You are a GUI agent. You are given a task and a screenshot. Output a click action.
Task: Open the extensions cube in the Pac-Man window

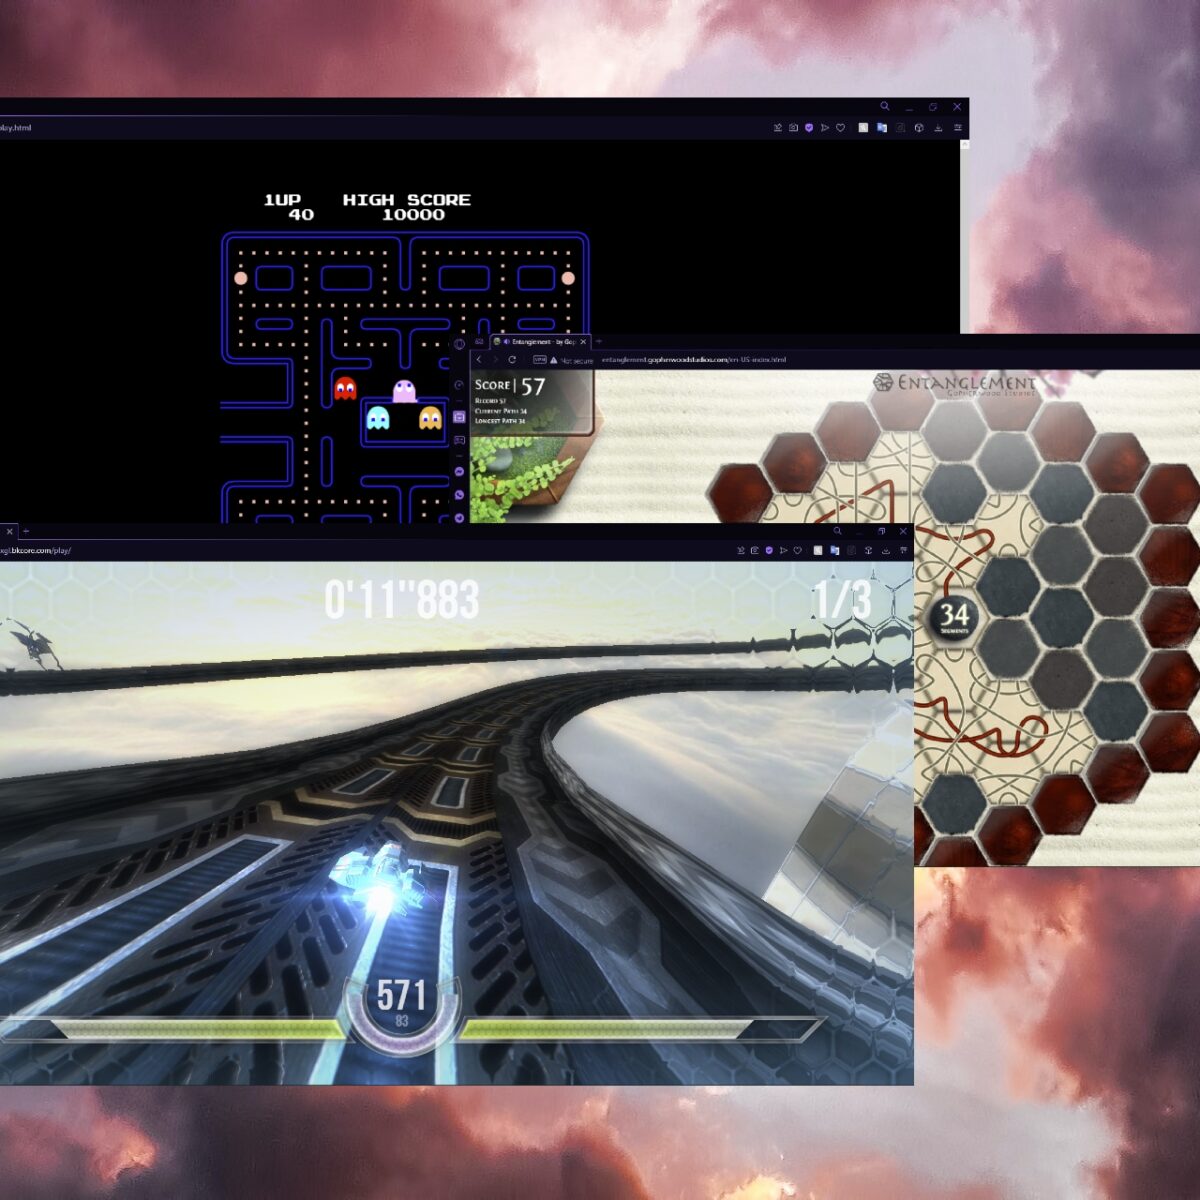919,128
